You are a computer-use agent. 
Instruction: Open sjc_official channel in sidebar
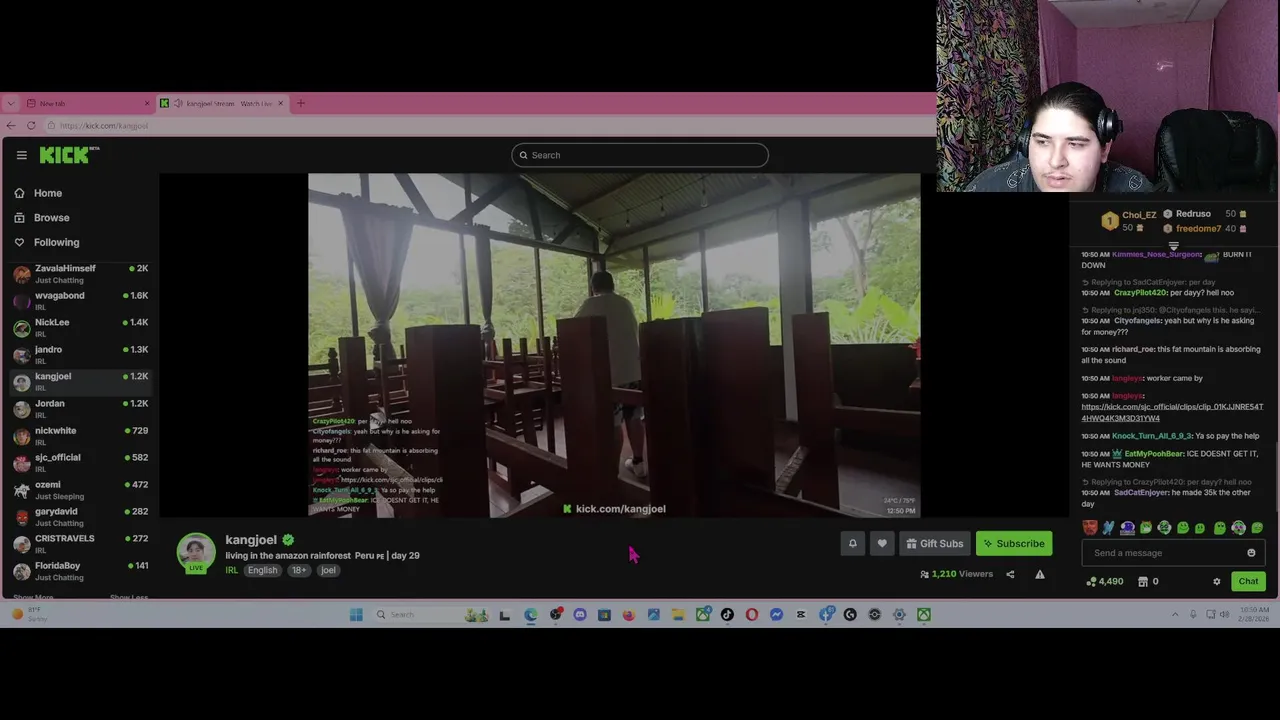point(80,462)
